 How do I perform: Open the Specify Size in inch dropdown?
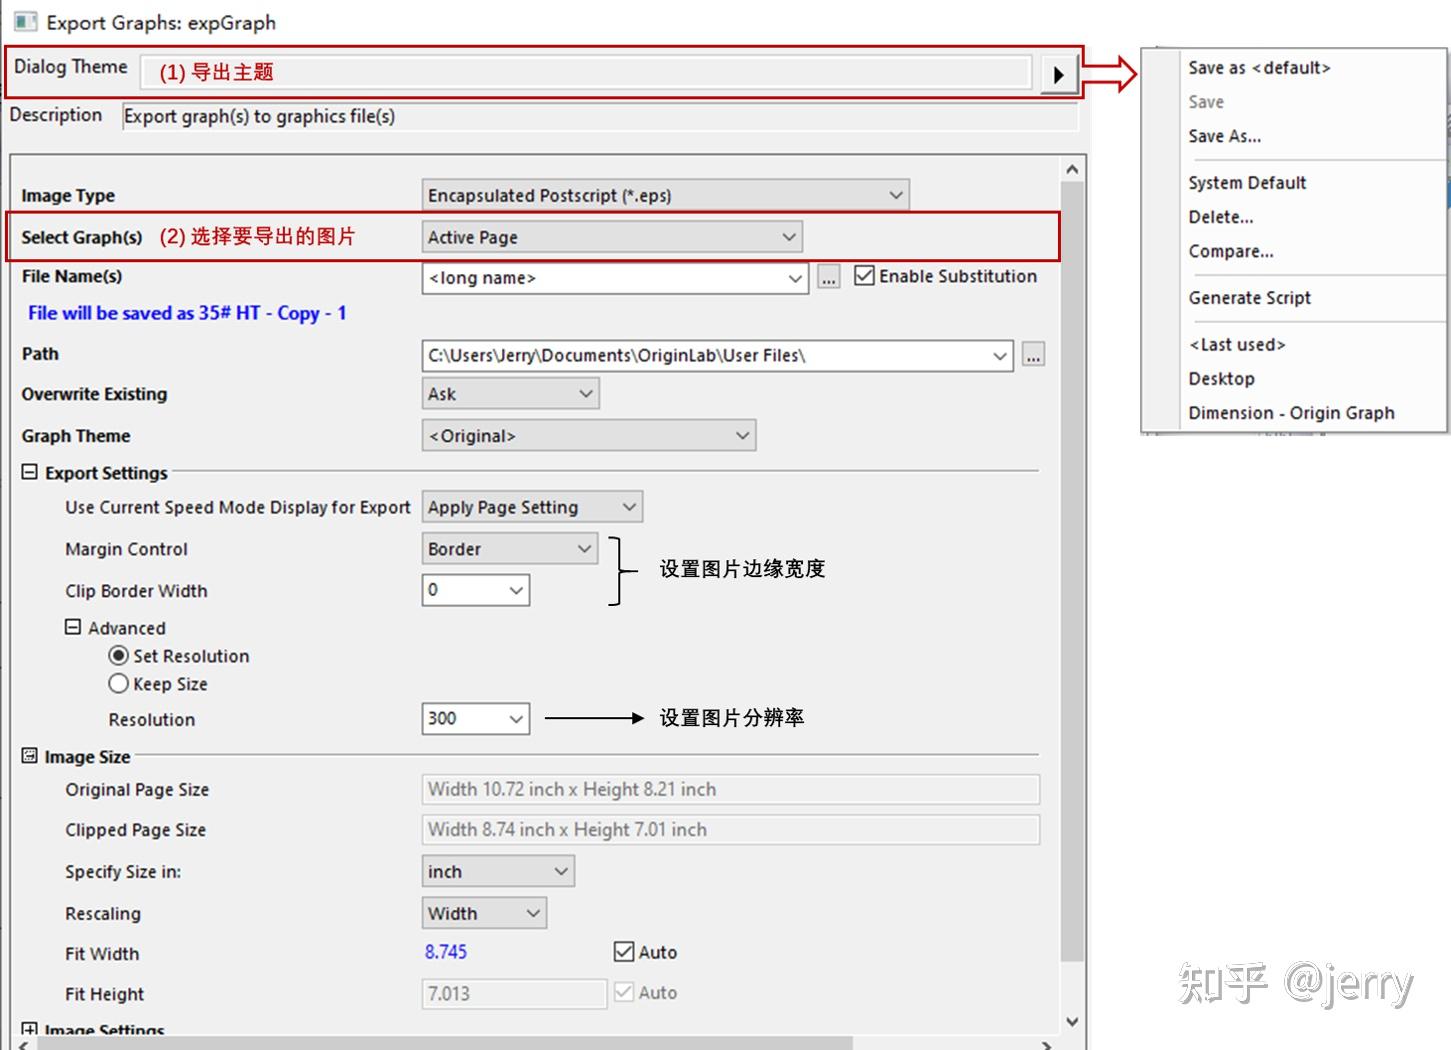(x=498, y=872)
